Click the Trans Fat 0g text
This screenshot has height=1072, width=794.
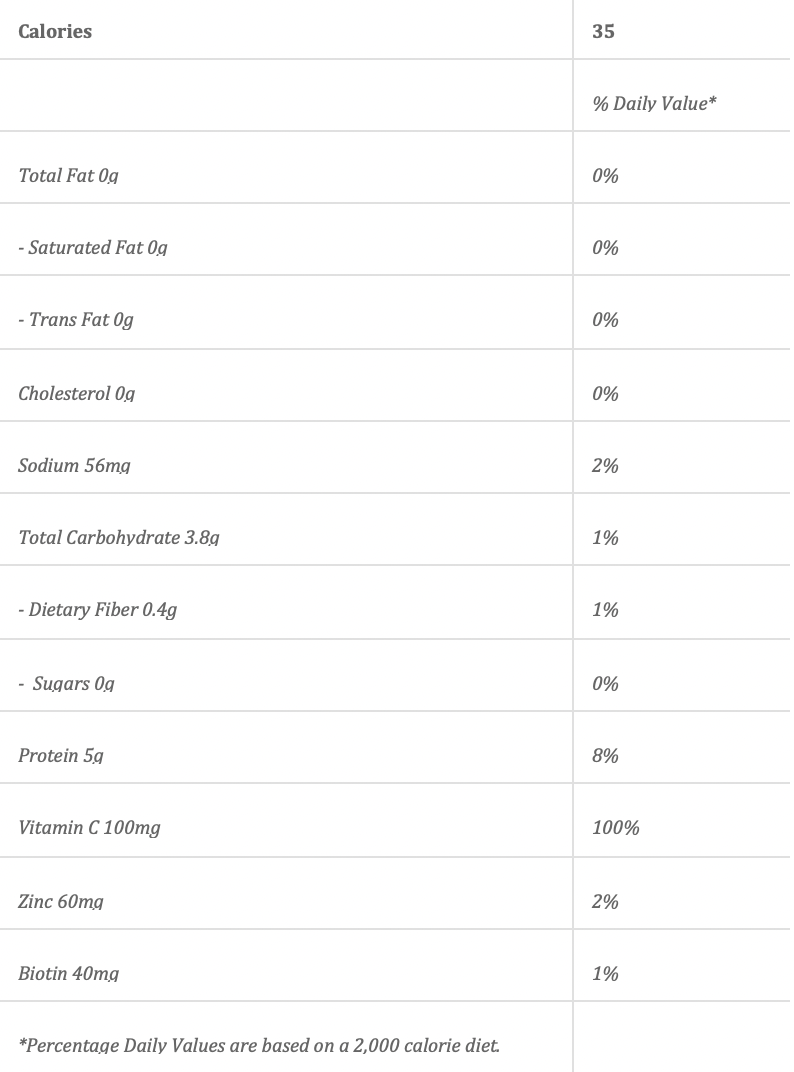75,320
